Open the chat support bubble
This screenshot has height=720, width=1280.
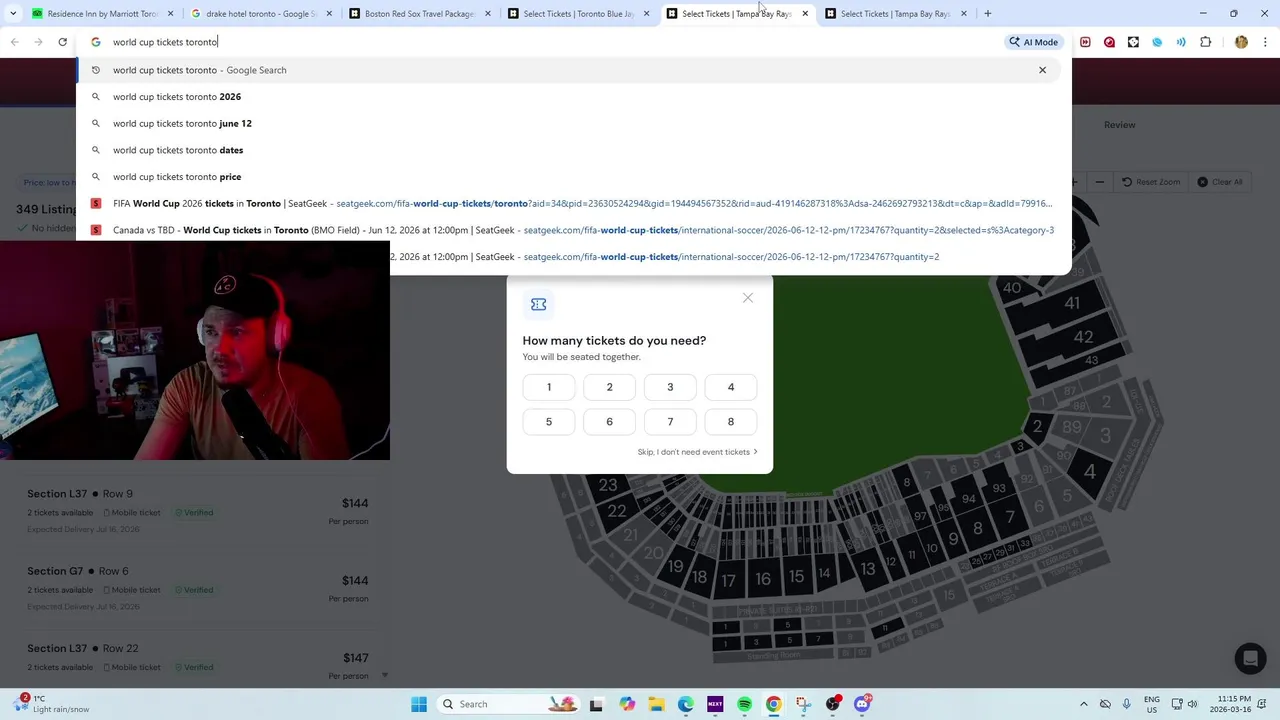[1250, 658]
